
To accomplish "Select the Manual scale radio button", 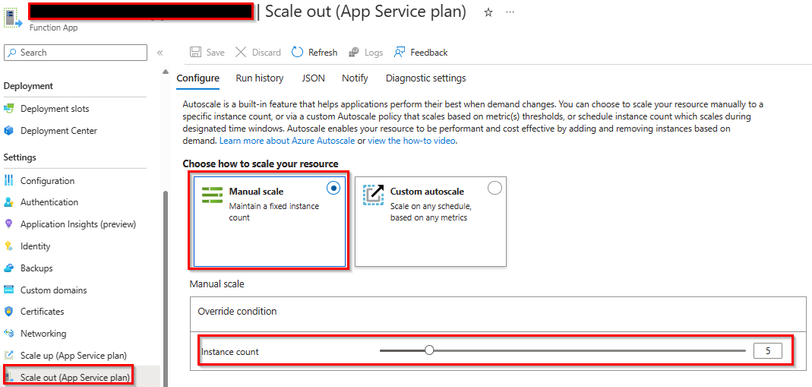I will (x=334, y=189).
